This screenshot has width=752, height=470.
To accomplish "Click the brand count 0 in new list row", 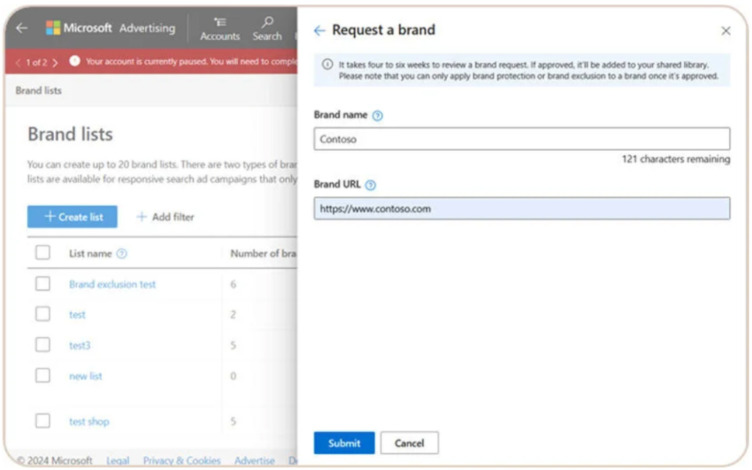I will tap(233, 376).
